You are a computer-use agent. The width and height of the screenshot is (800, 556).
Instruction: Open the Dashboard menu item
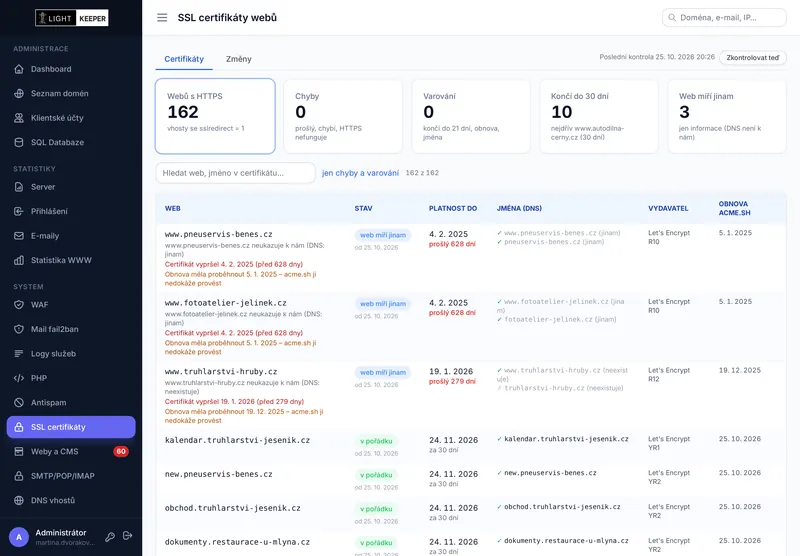(x=71, y=69)
